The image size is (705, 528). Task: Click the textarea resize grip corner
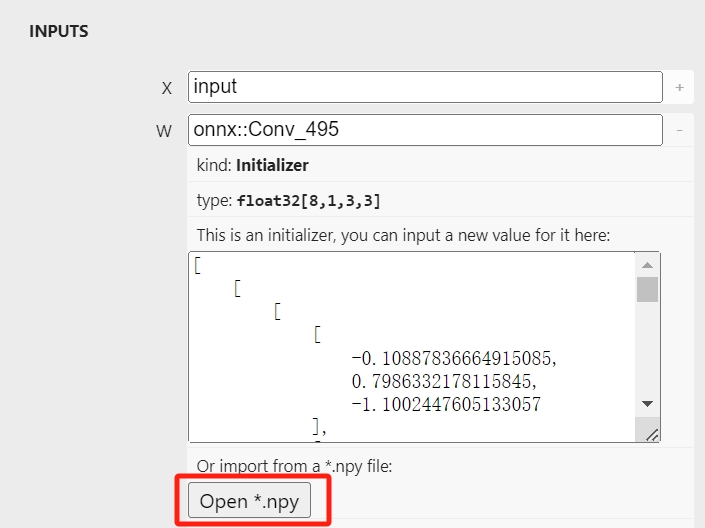click(651, 434)
